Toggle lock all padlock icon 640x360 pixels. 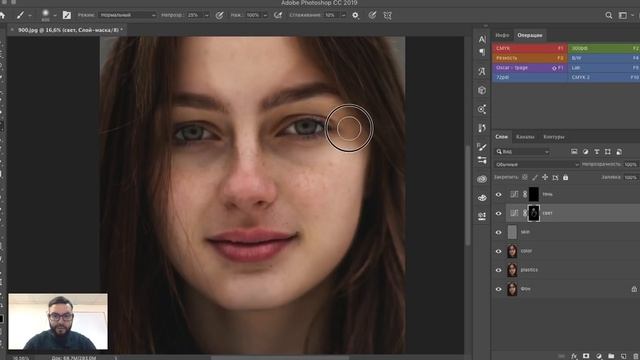click(x=565, y=177)
